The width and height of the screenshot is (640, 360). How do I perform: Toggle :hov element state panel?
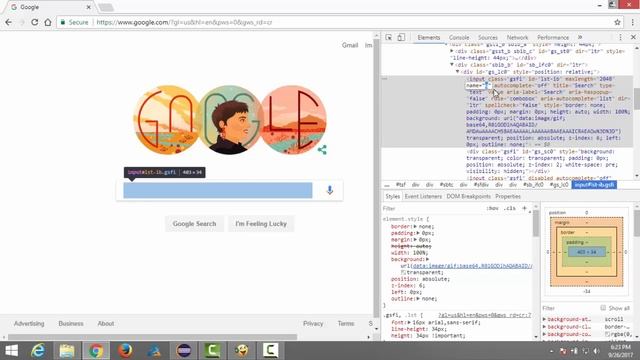point(492,208)
